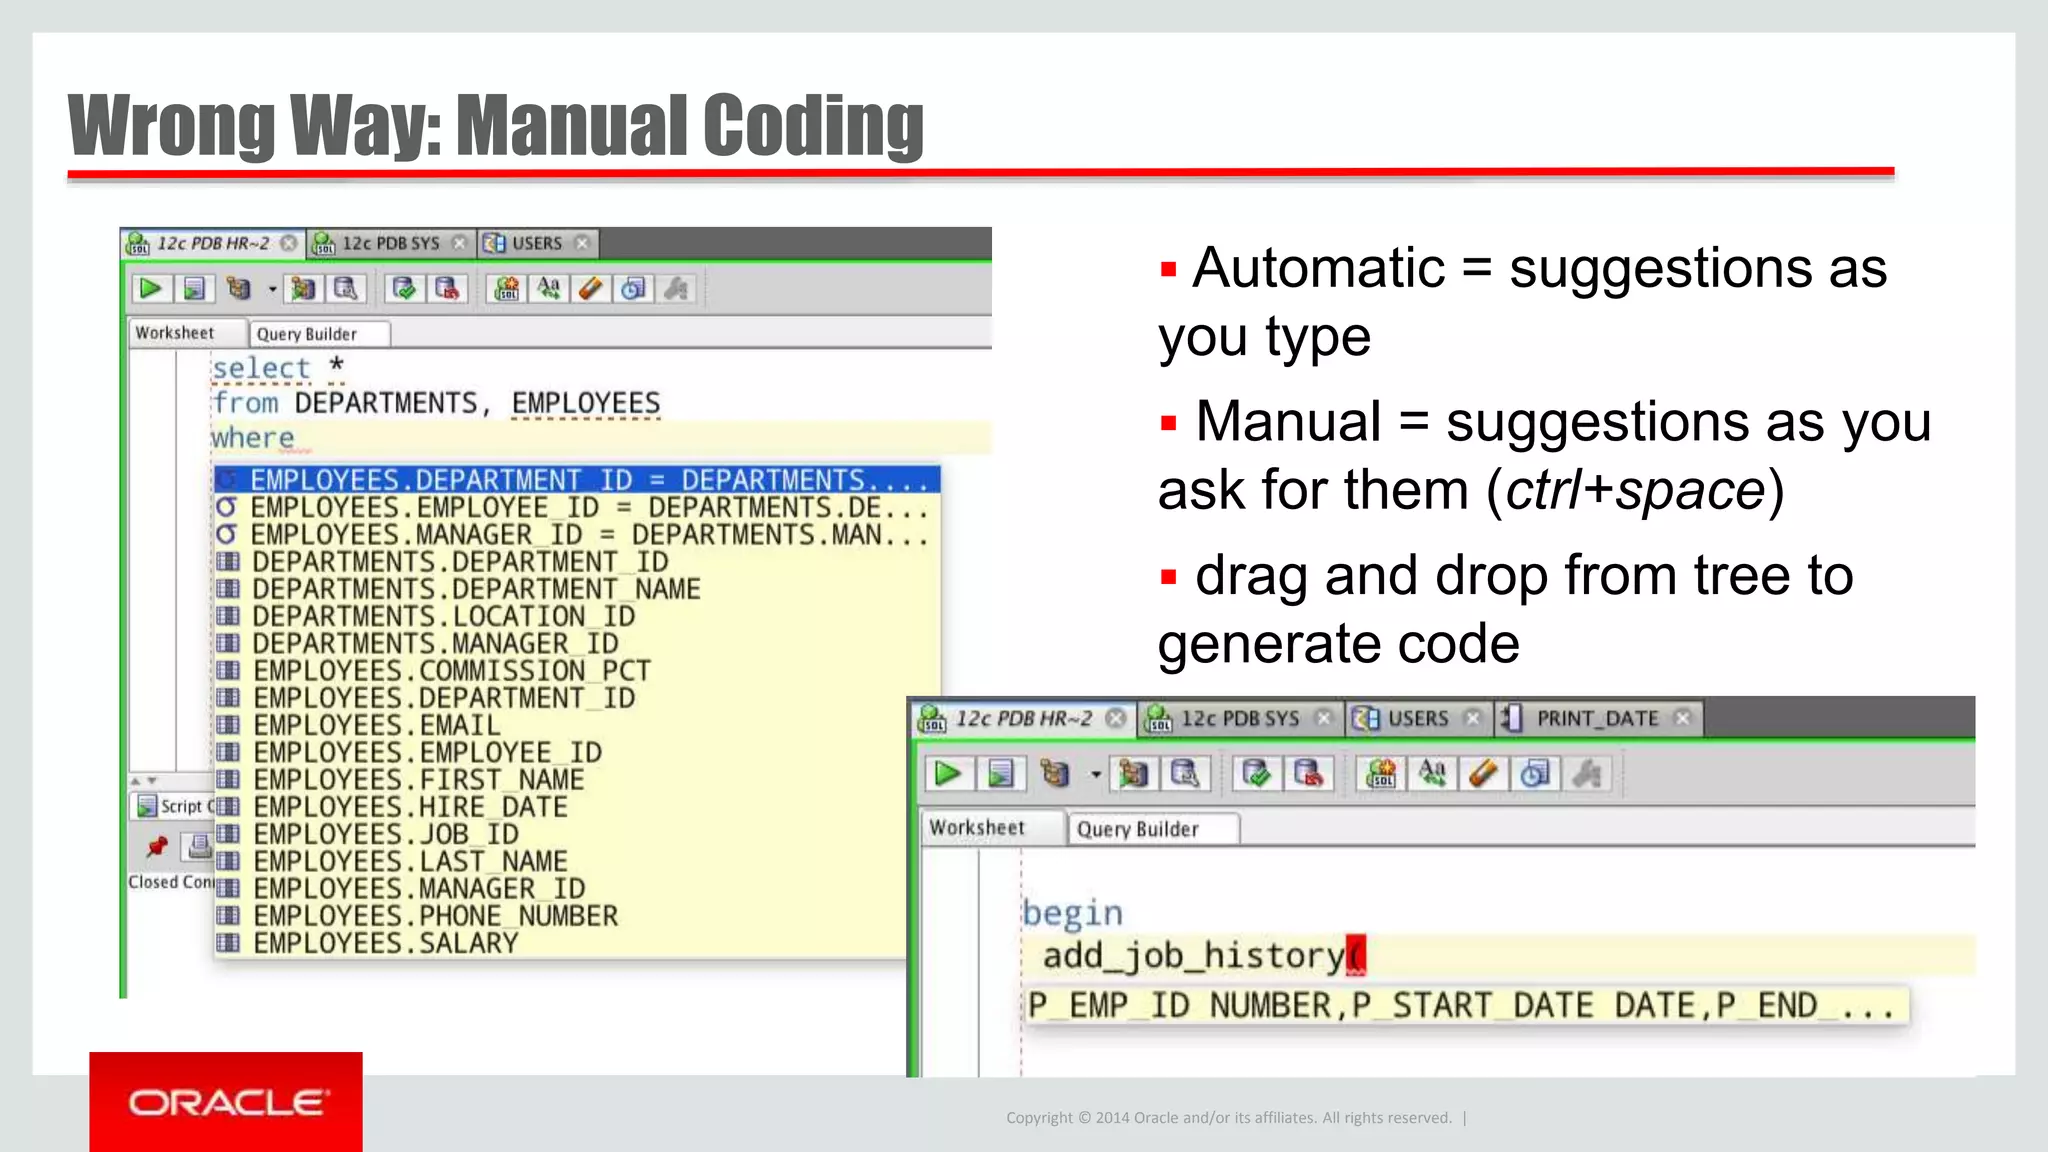Open SQL Tuning Advisor in lower worksheet
The height and width of the screenshot is (1152, 2048).
tap(1185, 774)
